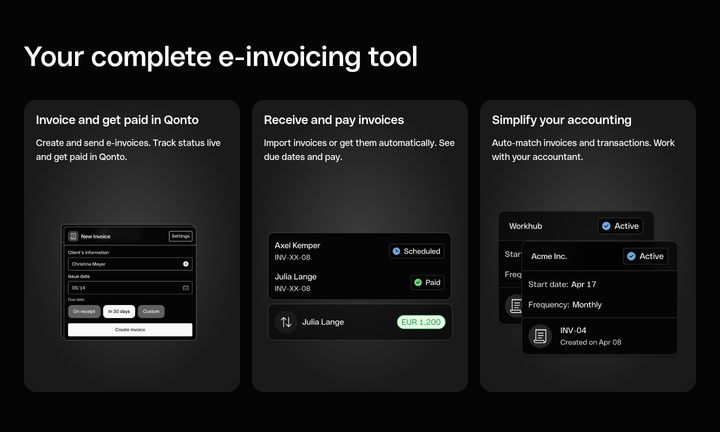Click the New invoice panel title text
This screenshot has width=720, height=432.
point(96,236)
